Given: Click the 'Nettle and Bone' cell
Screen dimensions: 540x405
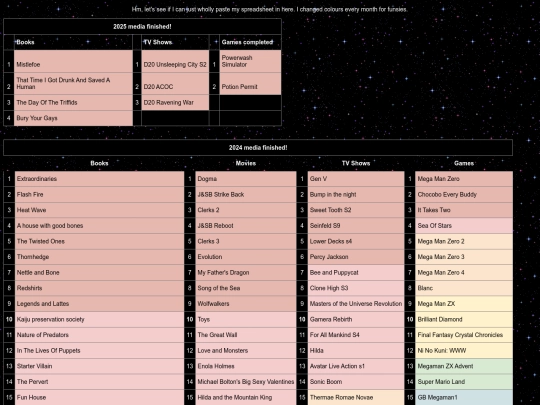Looking at the screenshot, I should click(99, 273).
